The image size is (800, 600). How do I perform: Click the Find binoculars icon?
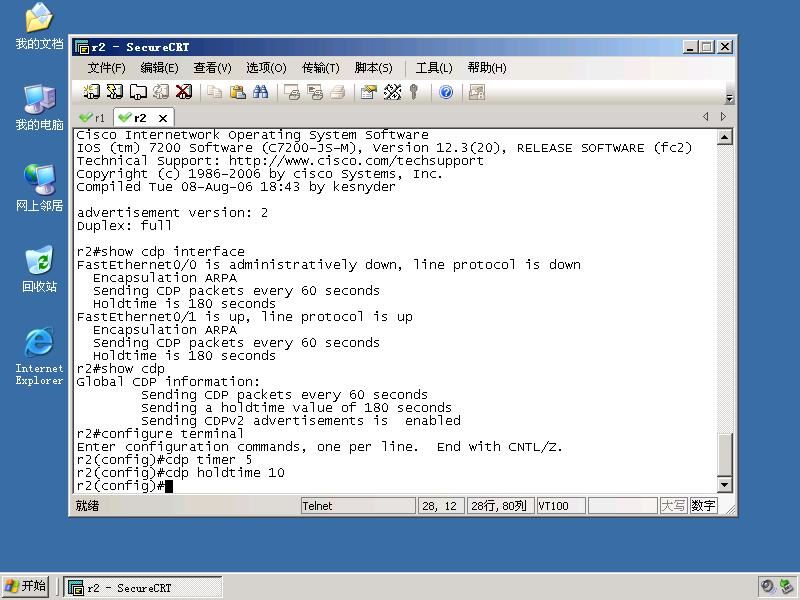point(260,92)
